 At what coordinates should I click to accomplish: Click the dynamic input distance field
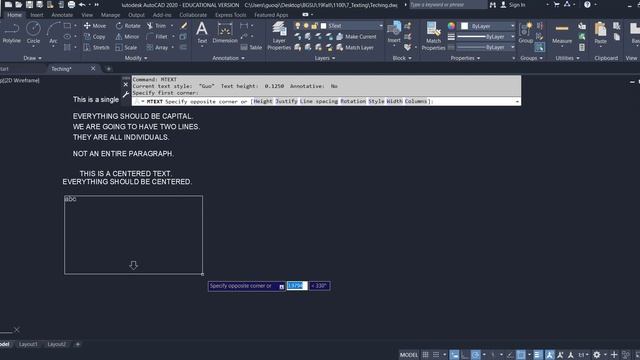tap(297, 286)
